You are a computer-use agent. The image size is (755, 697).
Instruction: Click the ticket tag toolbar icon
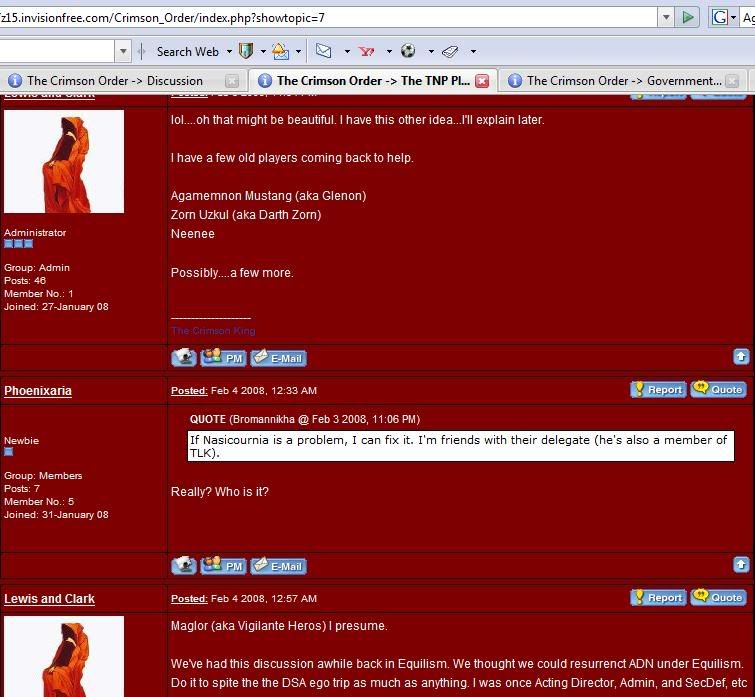click(450, 51)
